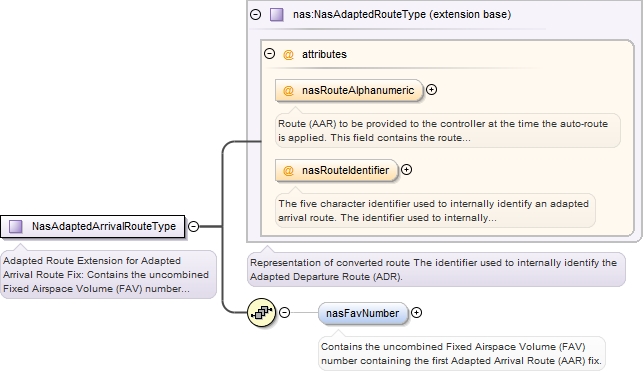Select the nasRouteIdentifier attribute box

[337, 170]
